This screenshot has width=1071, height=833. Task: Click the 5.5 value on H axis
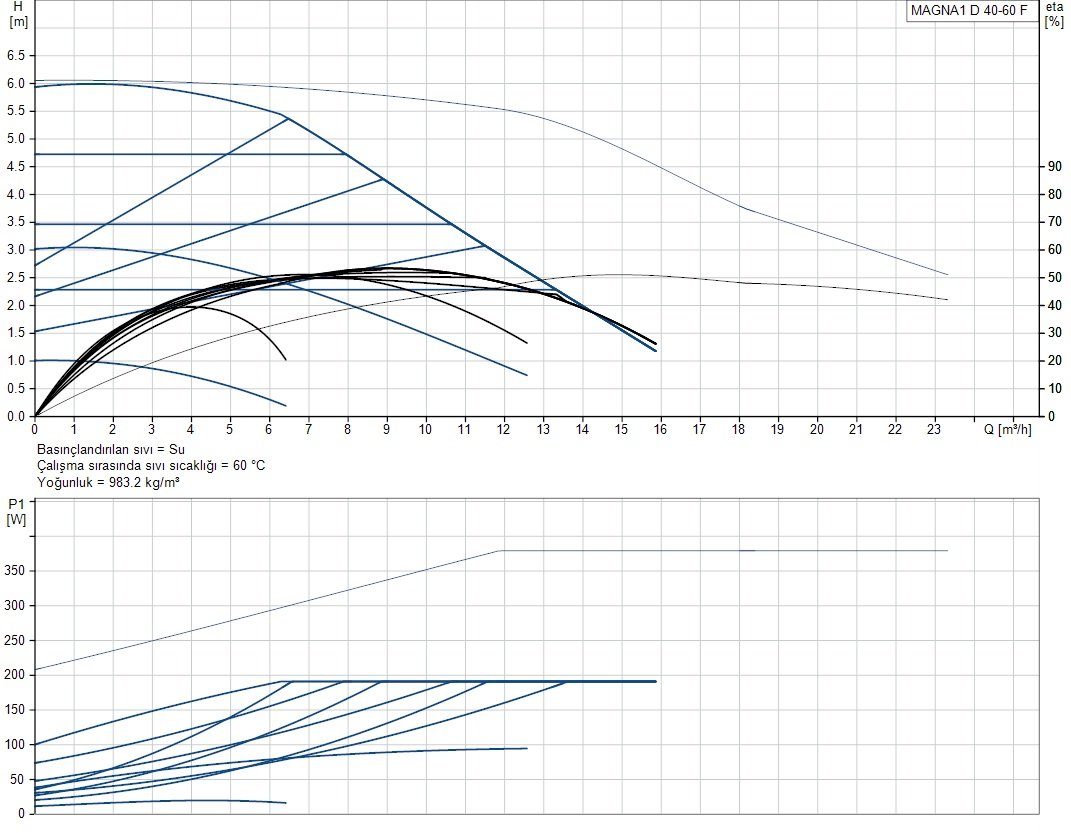(x=16, y=111)
